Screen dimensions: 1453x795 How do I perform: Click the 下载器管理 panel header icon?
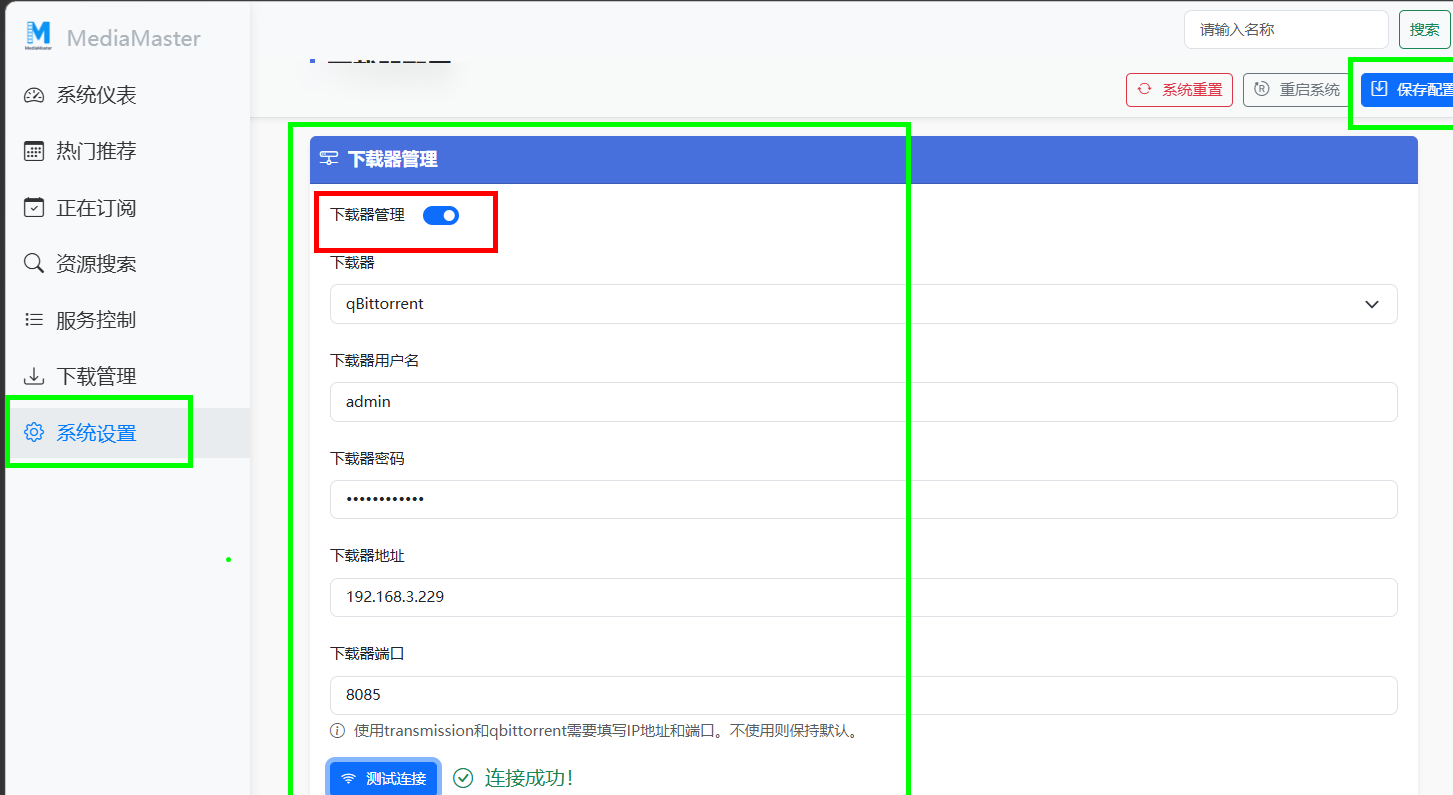click(x=331, y=159)
